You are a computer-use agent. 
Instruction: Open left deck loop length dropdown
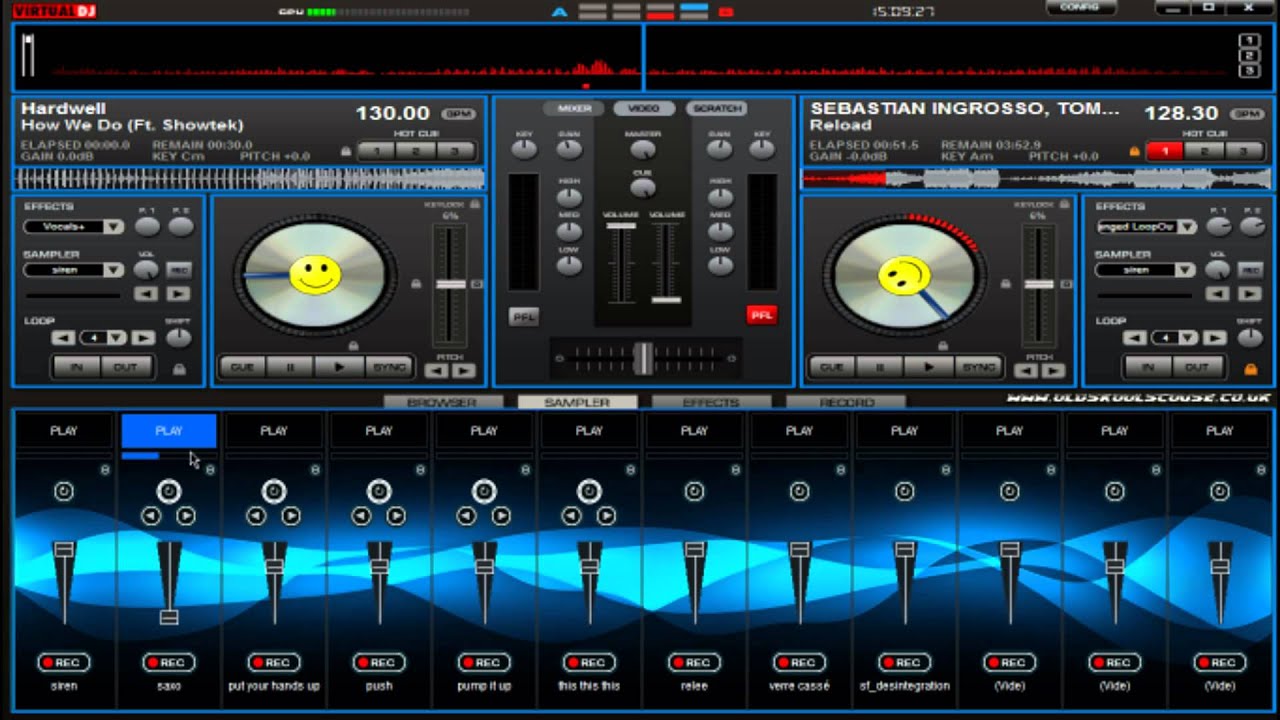point(117,338)
